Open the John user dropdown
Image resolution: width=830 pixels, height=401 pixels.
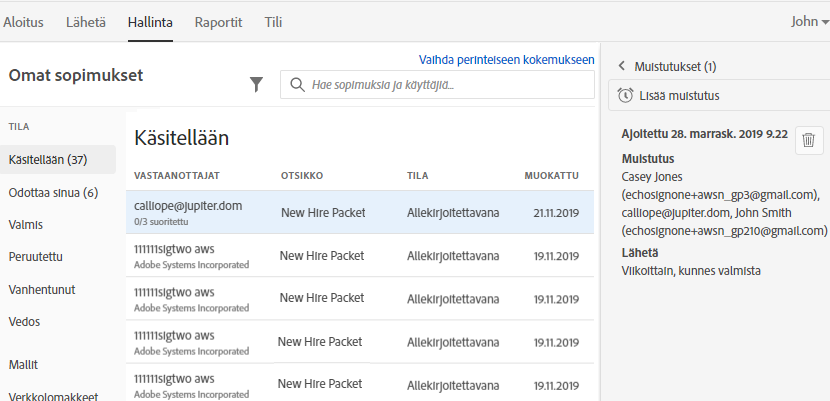pos(802,21)
